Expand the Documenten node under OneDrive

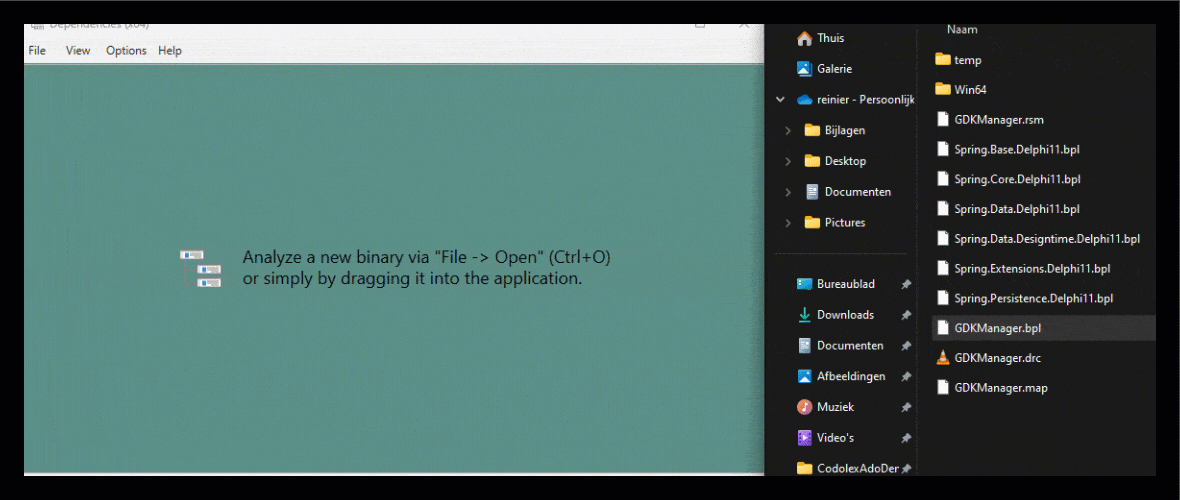click(788, 192)
